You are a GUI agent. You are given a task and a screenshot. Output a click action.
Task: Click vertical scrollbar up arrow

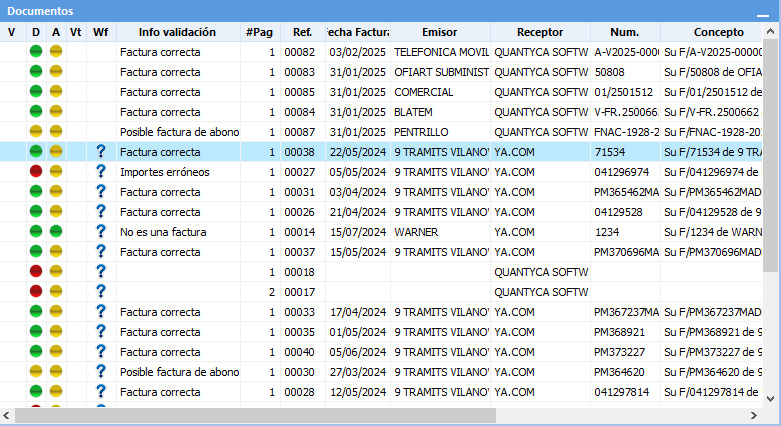(x=771, y=31)
